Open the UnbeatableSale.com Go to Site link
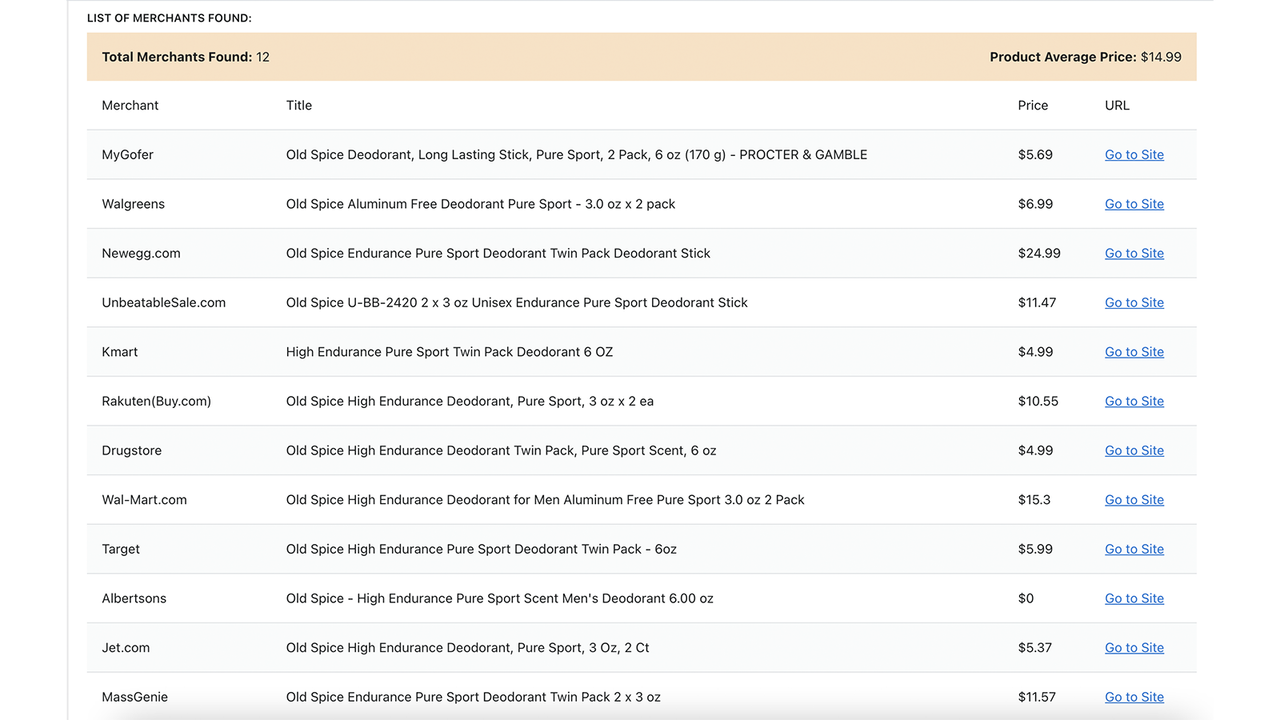The width and height of the screenshot is (1280, 720). click(1134, 302)
